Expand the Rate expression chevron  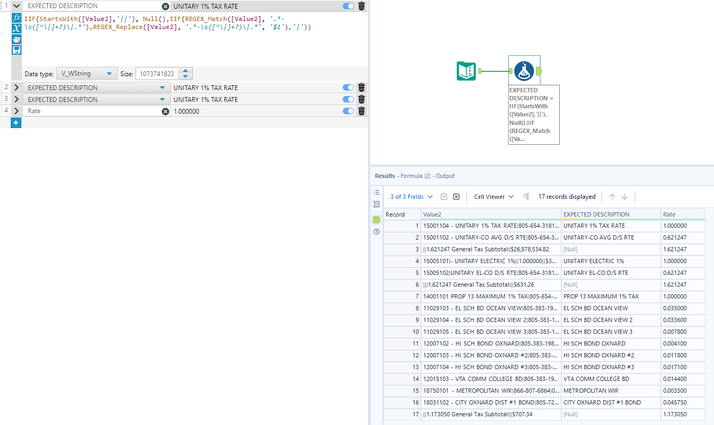(16, 111)
